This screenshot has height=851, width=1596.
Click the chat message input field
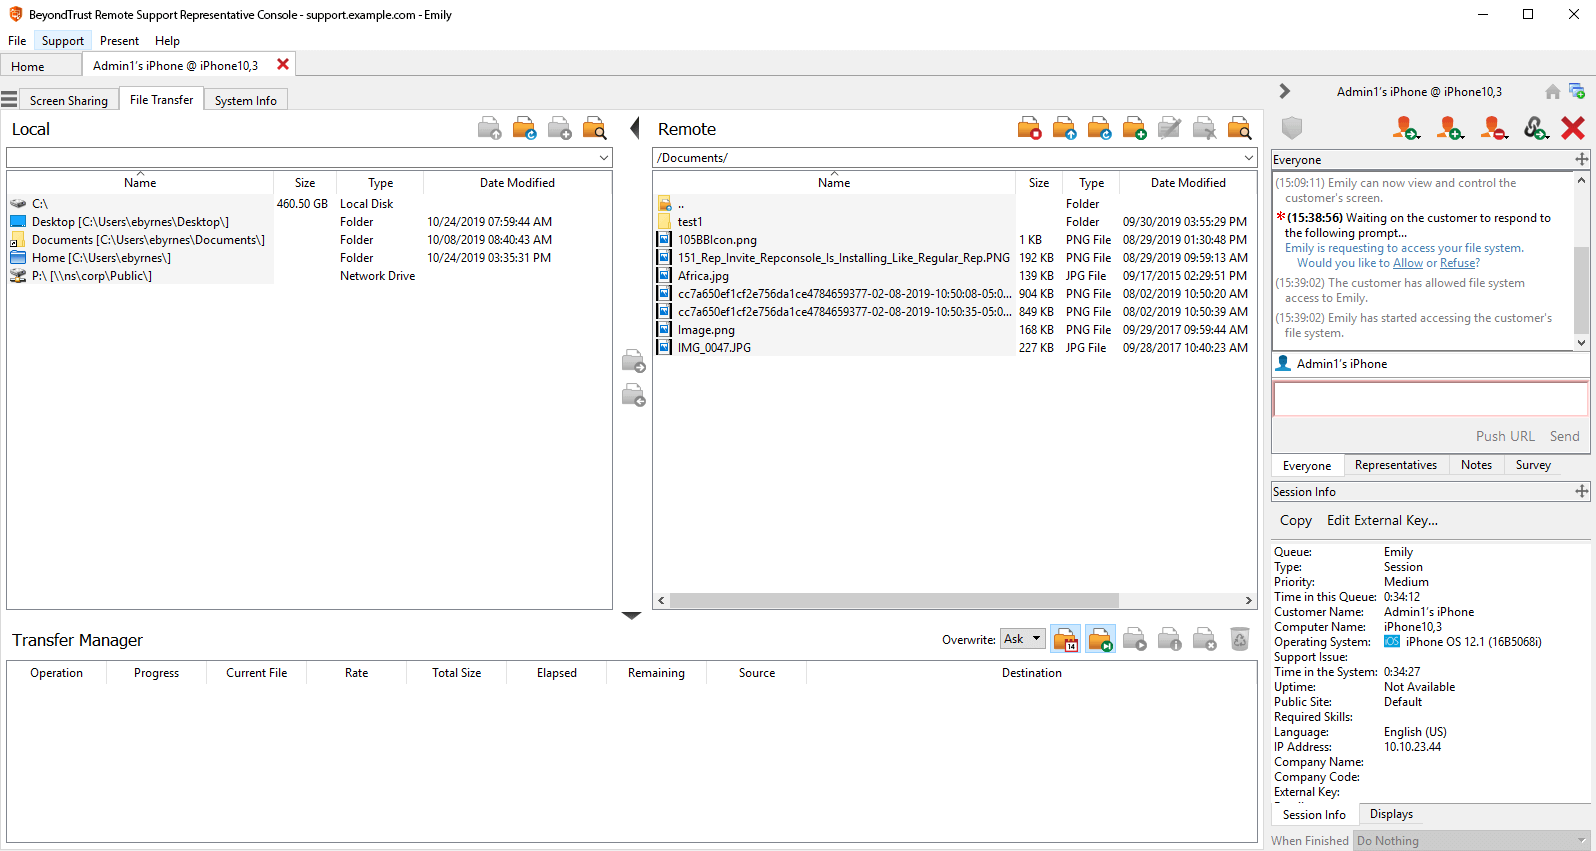1430,398
